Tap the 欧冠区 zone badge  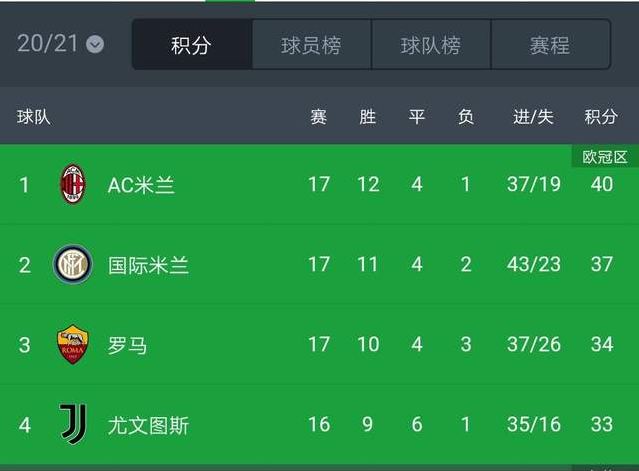[605, 157]
